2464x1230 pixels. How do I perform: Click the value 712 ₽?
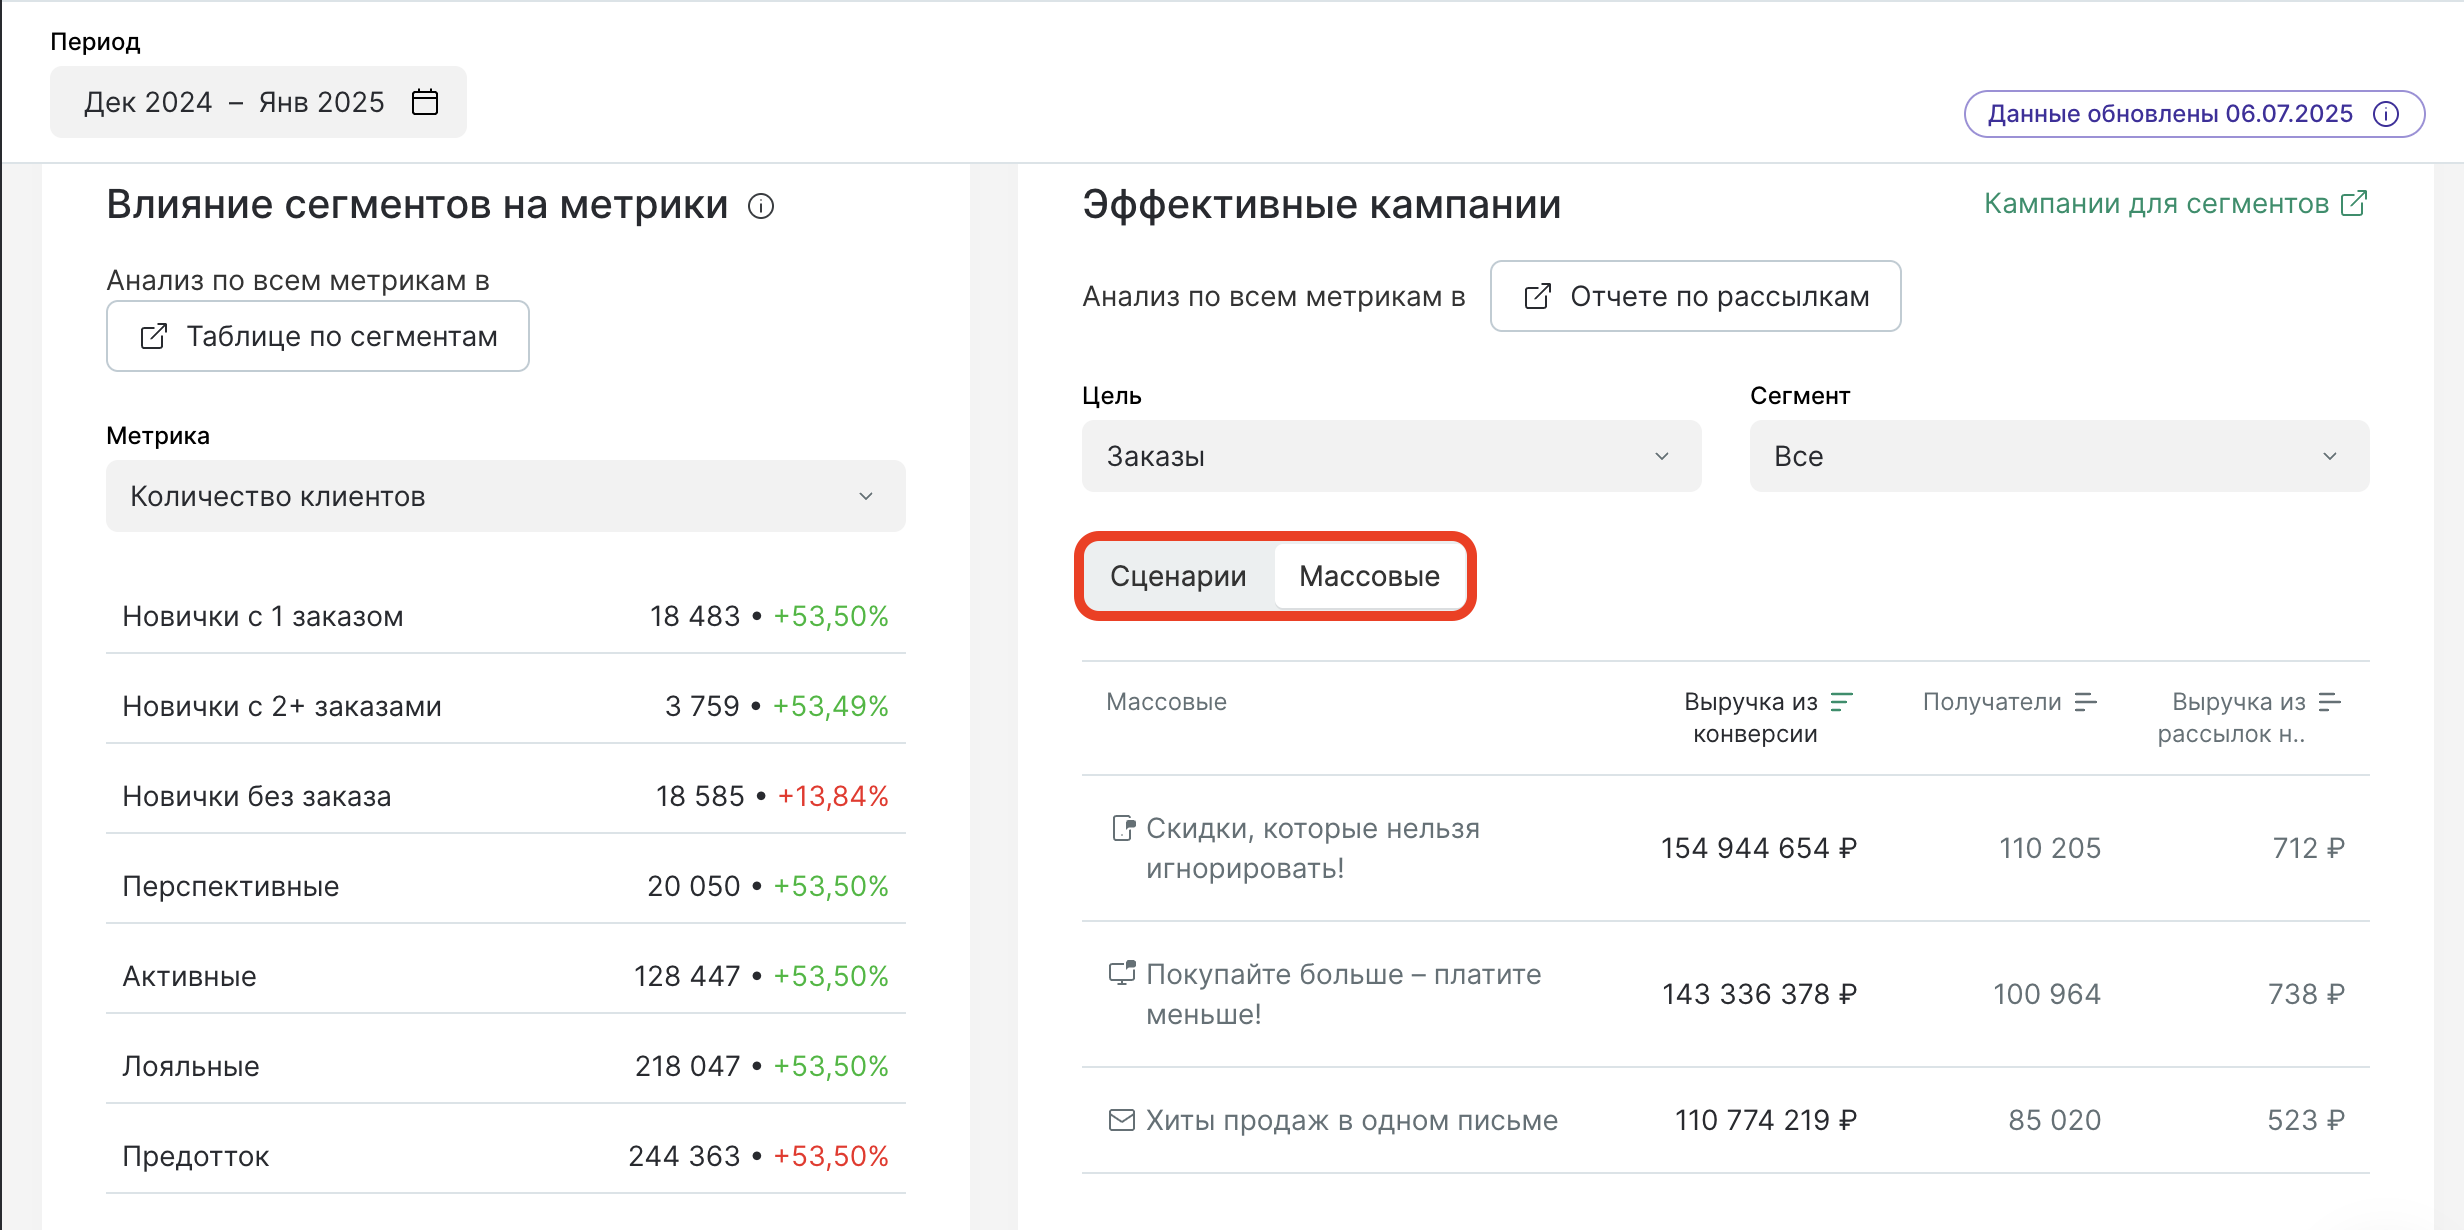click(2308, 848)
